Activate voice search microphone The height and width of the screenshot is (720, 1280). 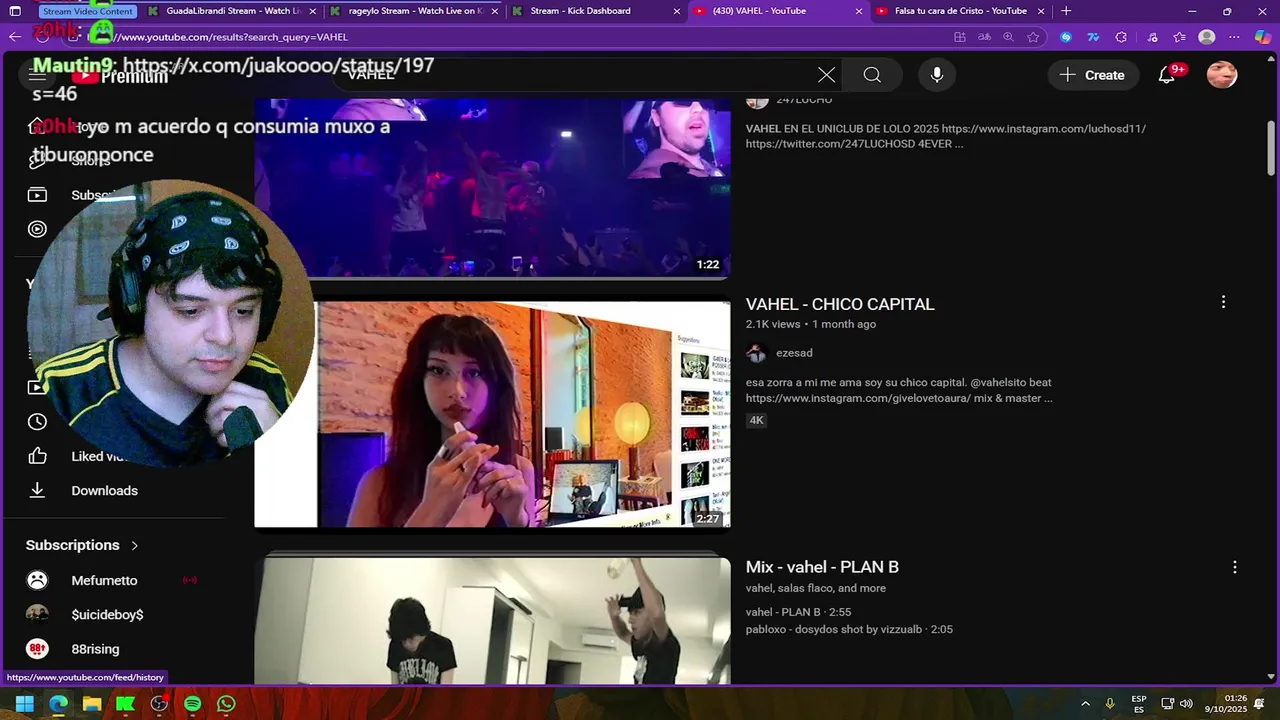tap(937, 75)
